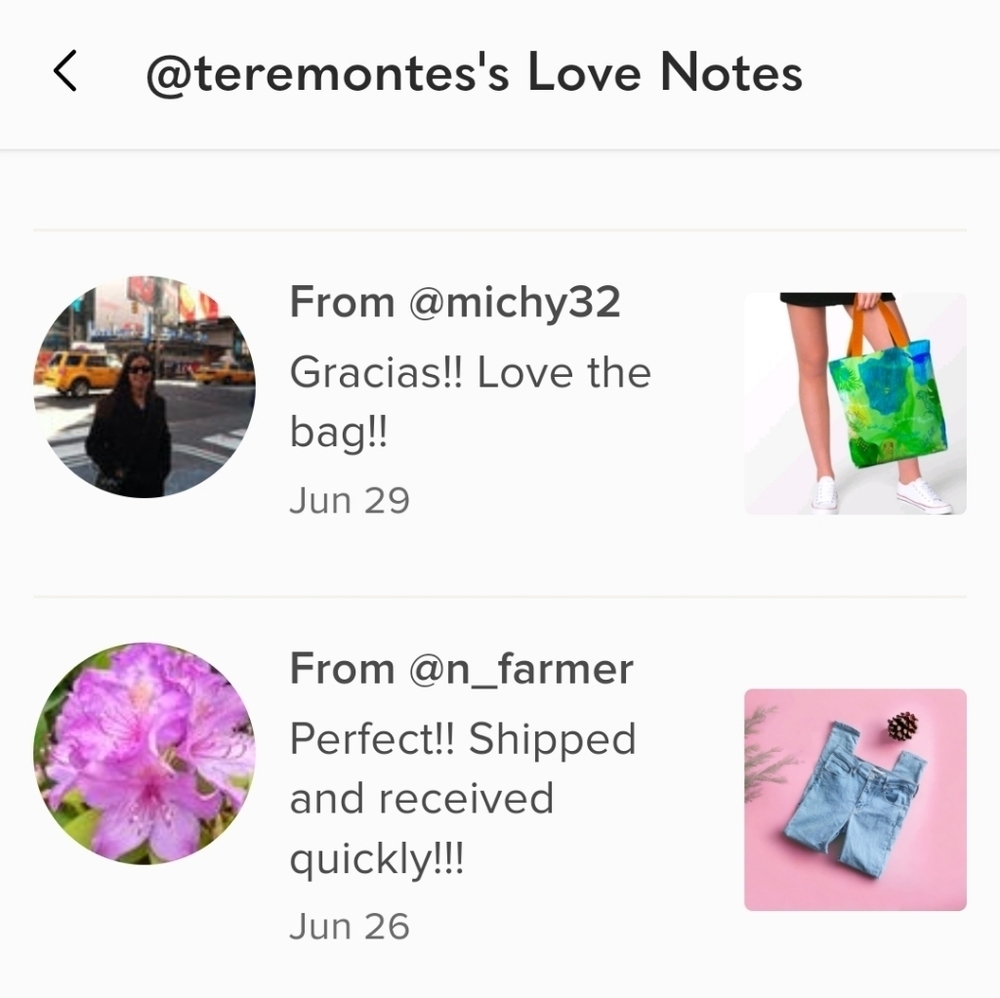Tap the @teremontes's Love Notes title
Image resolution: width=1000 pixels, height=998 pixels.
click(x=474, y=74)
